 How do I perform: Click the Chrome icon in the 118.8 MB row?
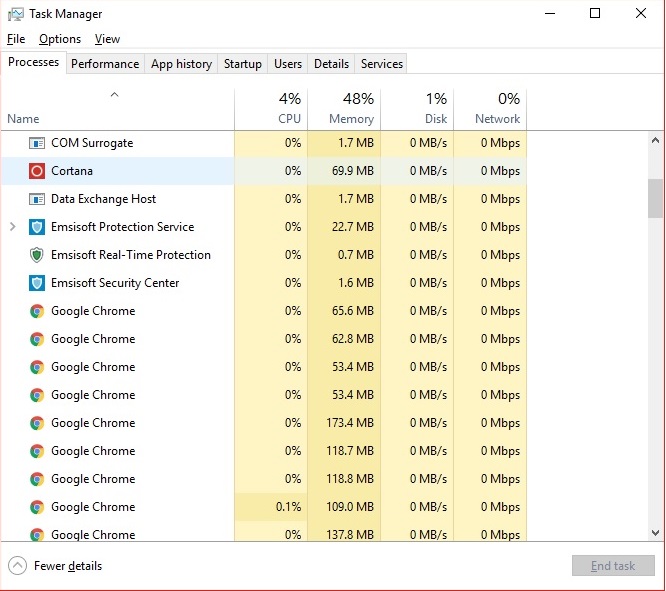(37, 479)
